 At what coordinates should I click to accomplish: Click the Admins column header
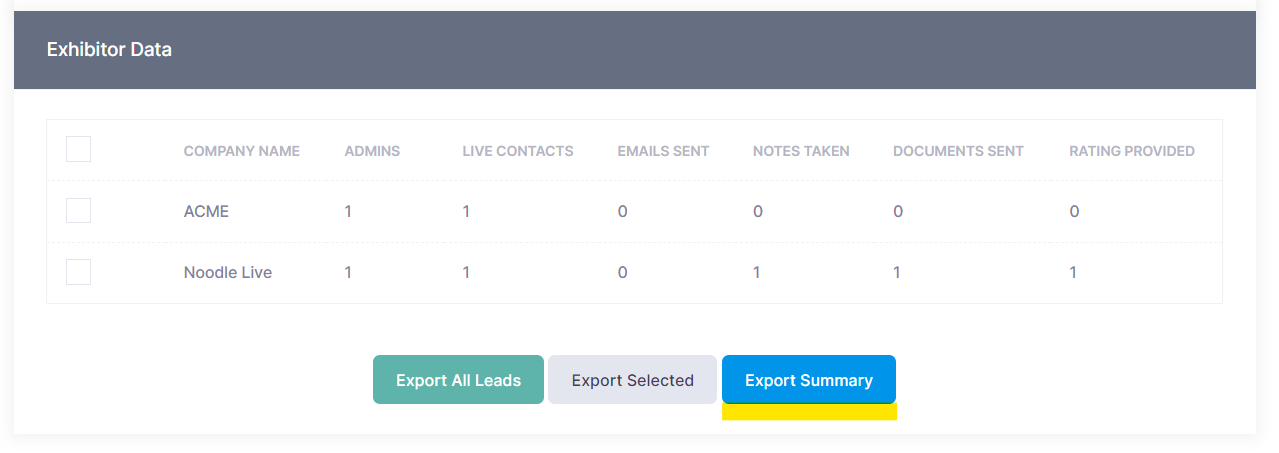pos(372,151)
